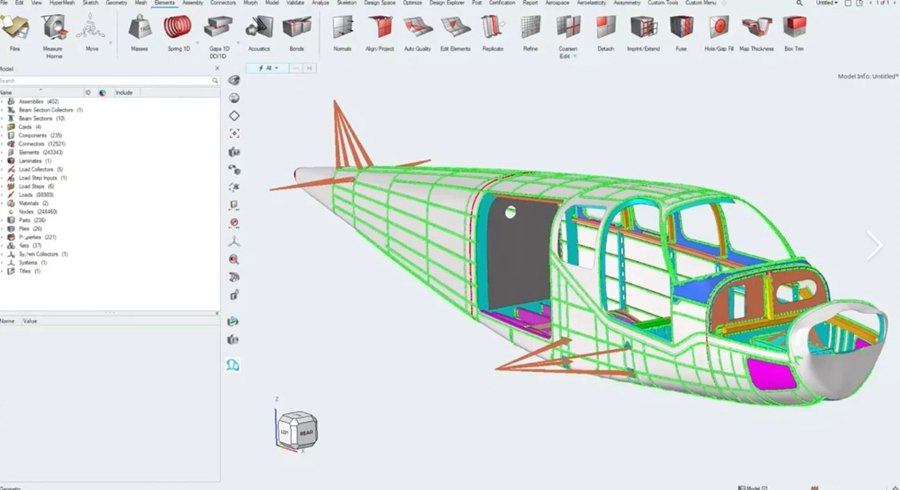900x490 pixels.
Task: Click the three-axis icon in the vertical toolbar
Action: [x=234, y=241]
